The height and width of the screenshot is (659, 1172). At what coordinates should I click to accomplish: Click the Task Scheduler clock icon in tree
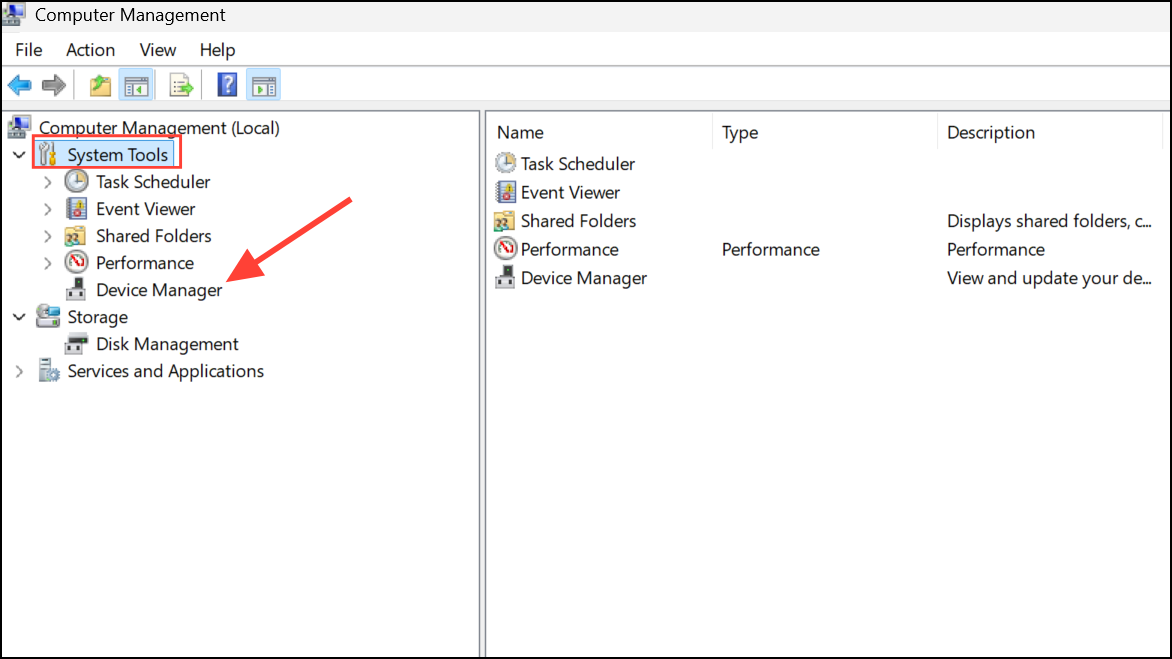point(76,182)
